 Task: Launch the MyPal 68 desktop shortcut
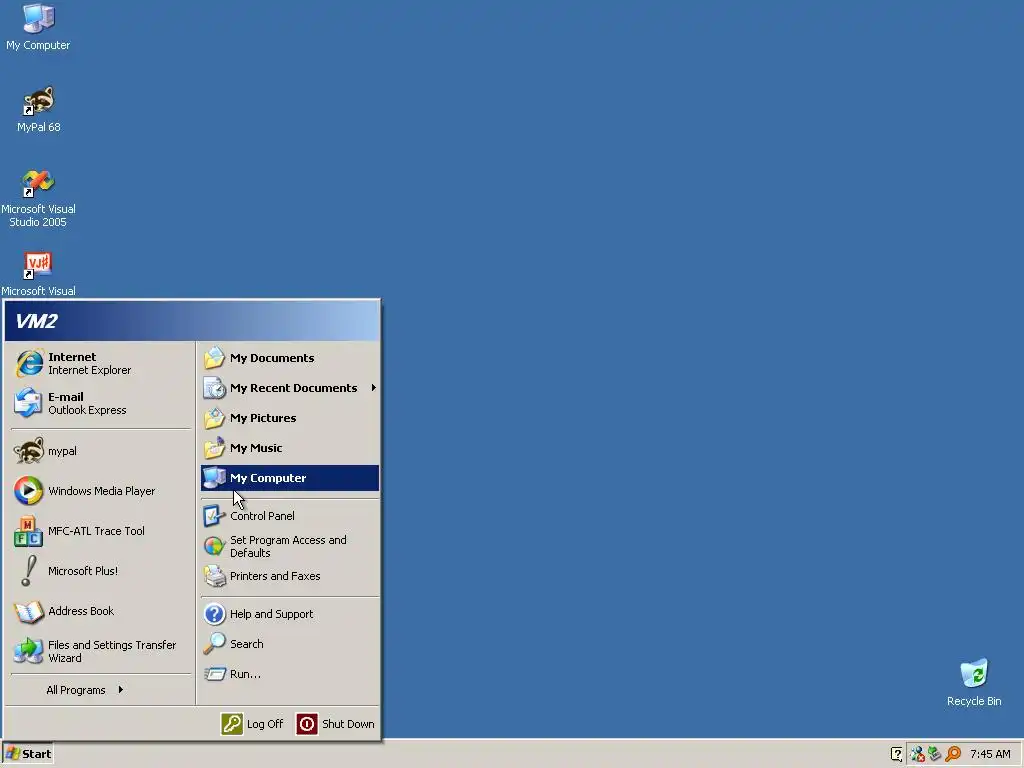[38, 109]
